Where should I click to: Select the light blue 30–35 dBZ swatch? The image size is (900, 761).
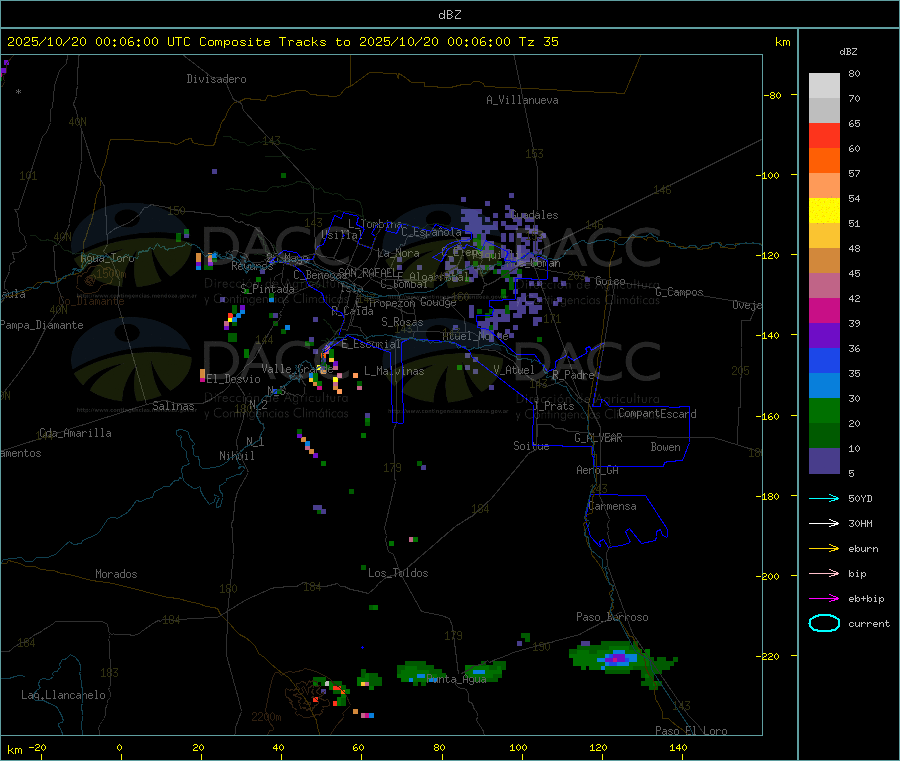point(824,386)
